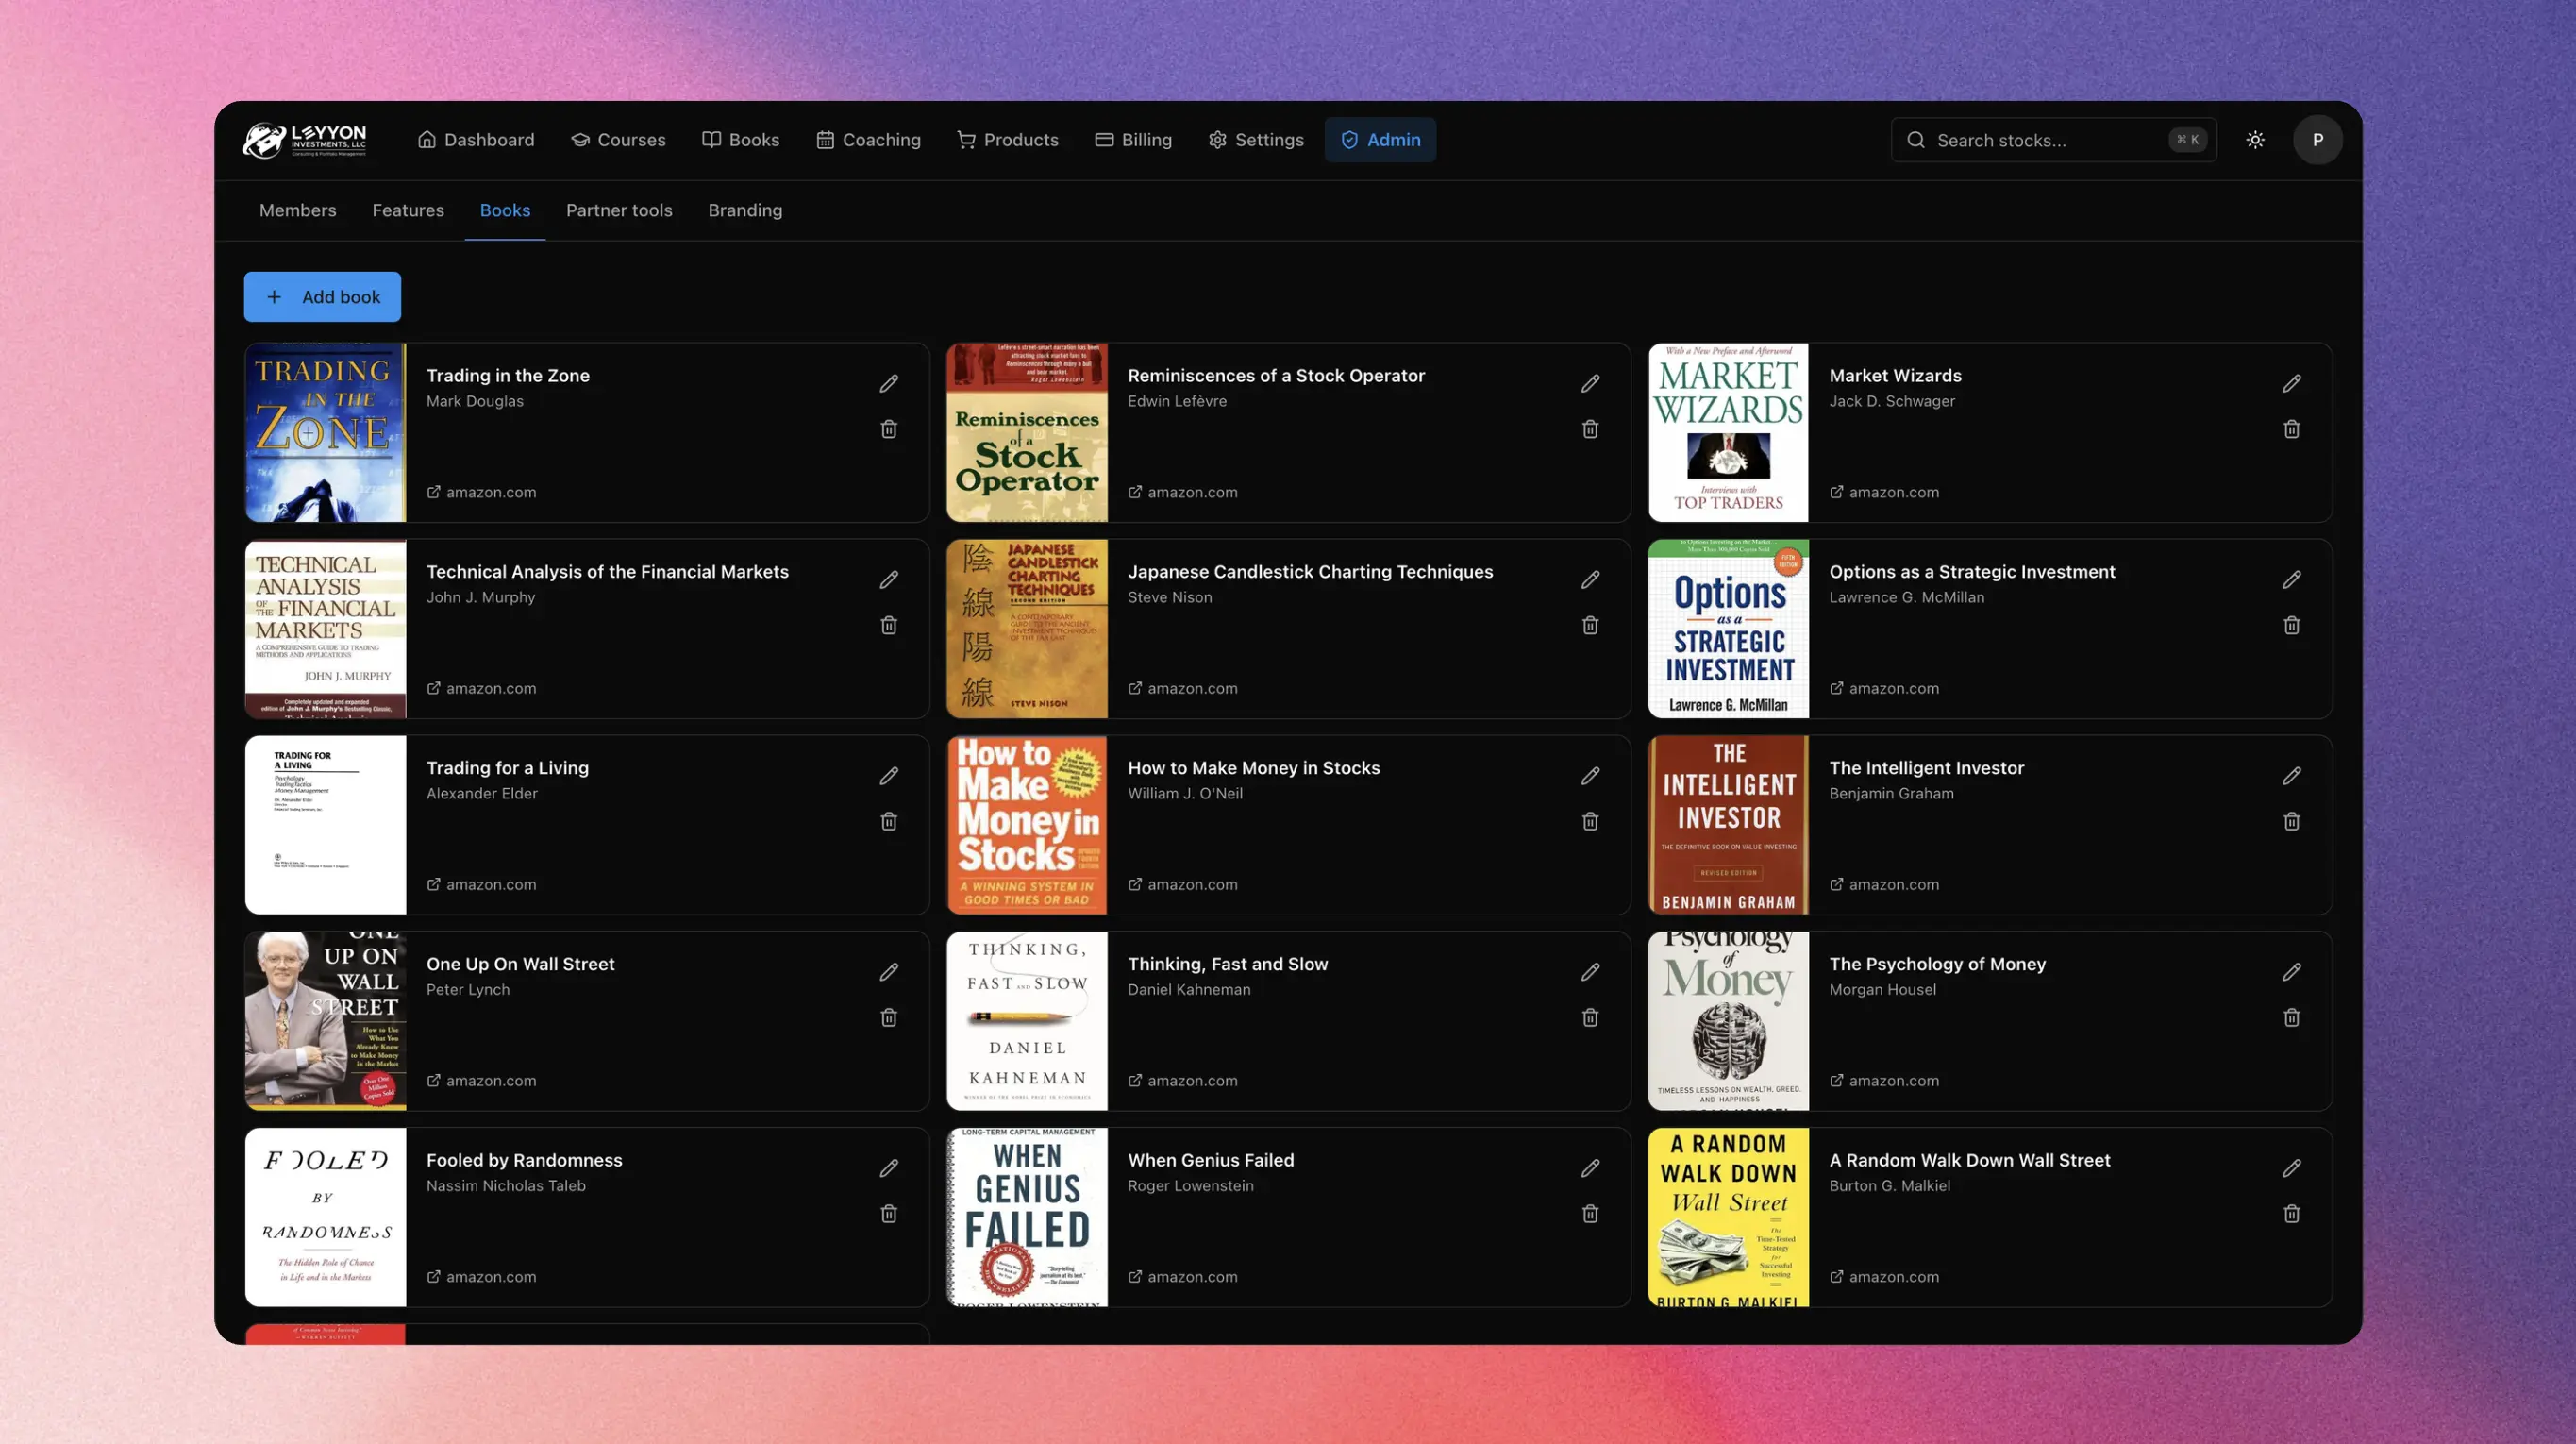2576x1444 pixels.
Task: Edit Reminiscences of a Stock Operator entry
Action: (x=1590, y=384)
